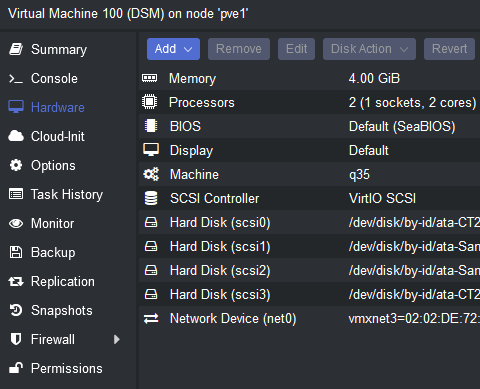Click the Console terminal prompt icon
The width and height of the screenshot is (480, 389).
pos(16,79)
